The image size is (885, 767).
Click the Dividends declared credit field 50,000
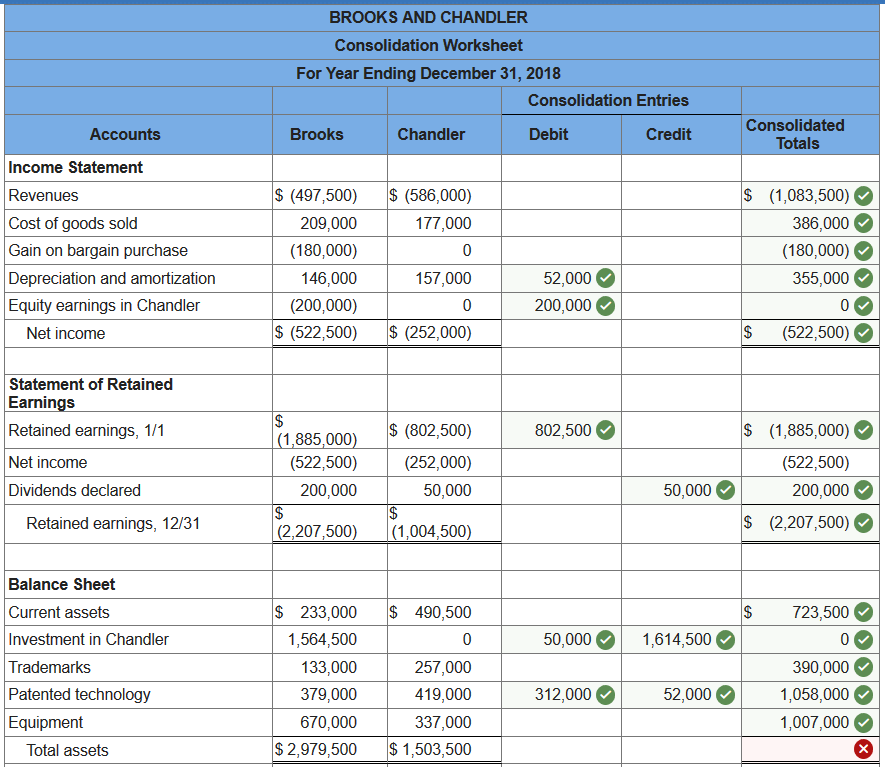pos(681,490)
